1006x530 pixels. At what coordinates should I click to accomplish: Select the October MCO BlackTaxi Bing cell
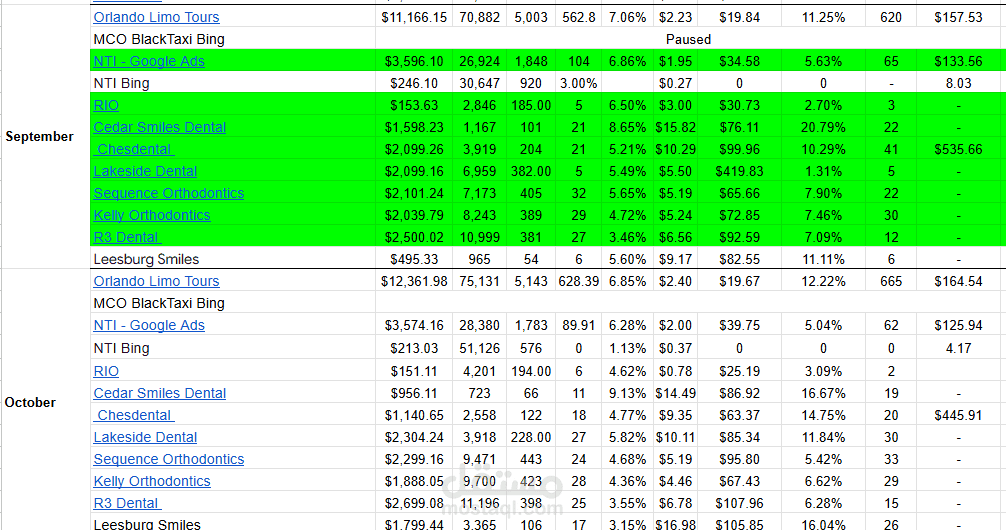[233, 303]
